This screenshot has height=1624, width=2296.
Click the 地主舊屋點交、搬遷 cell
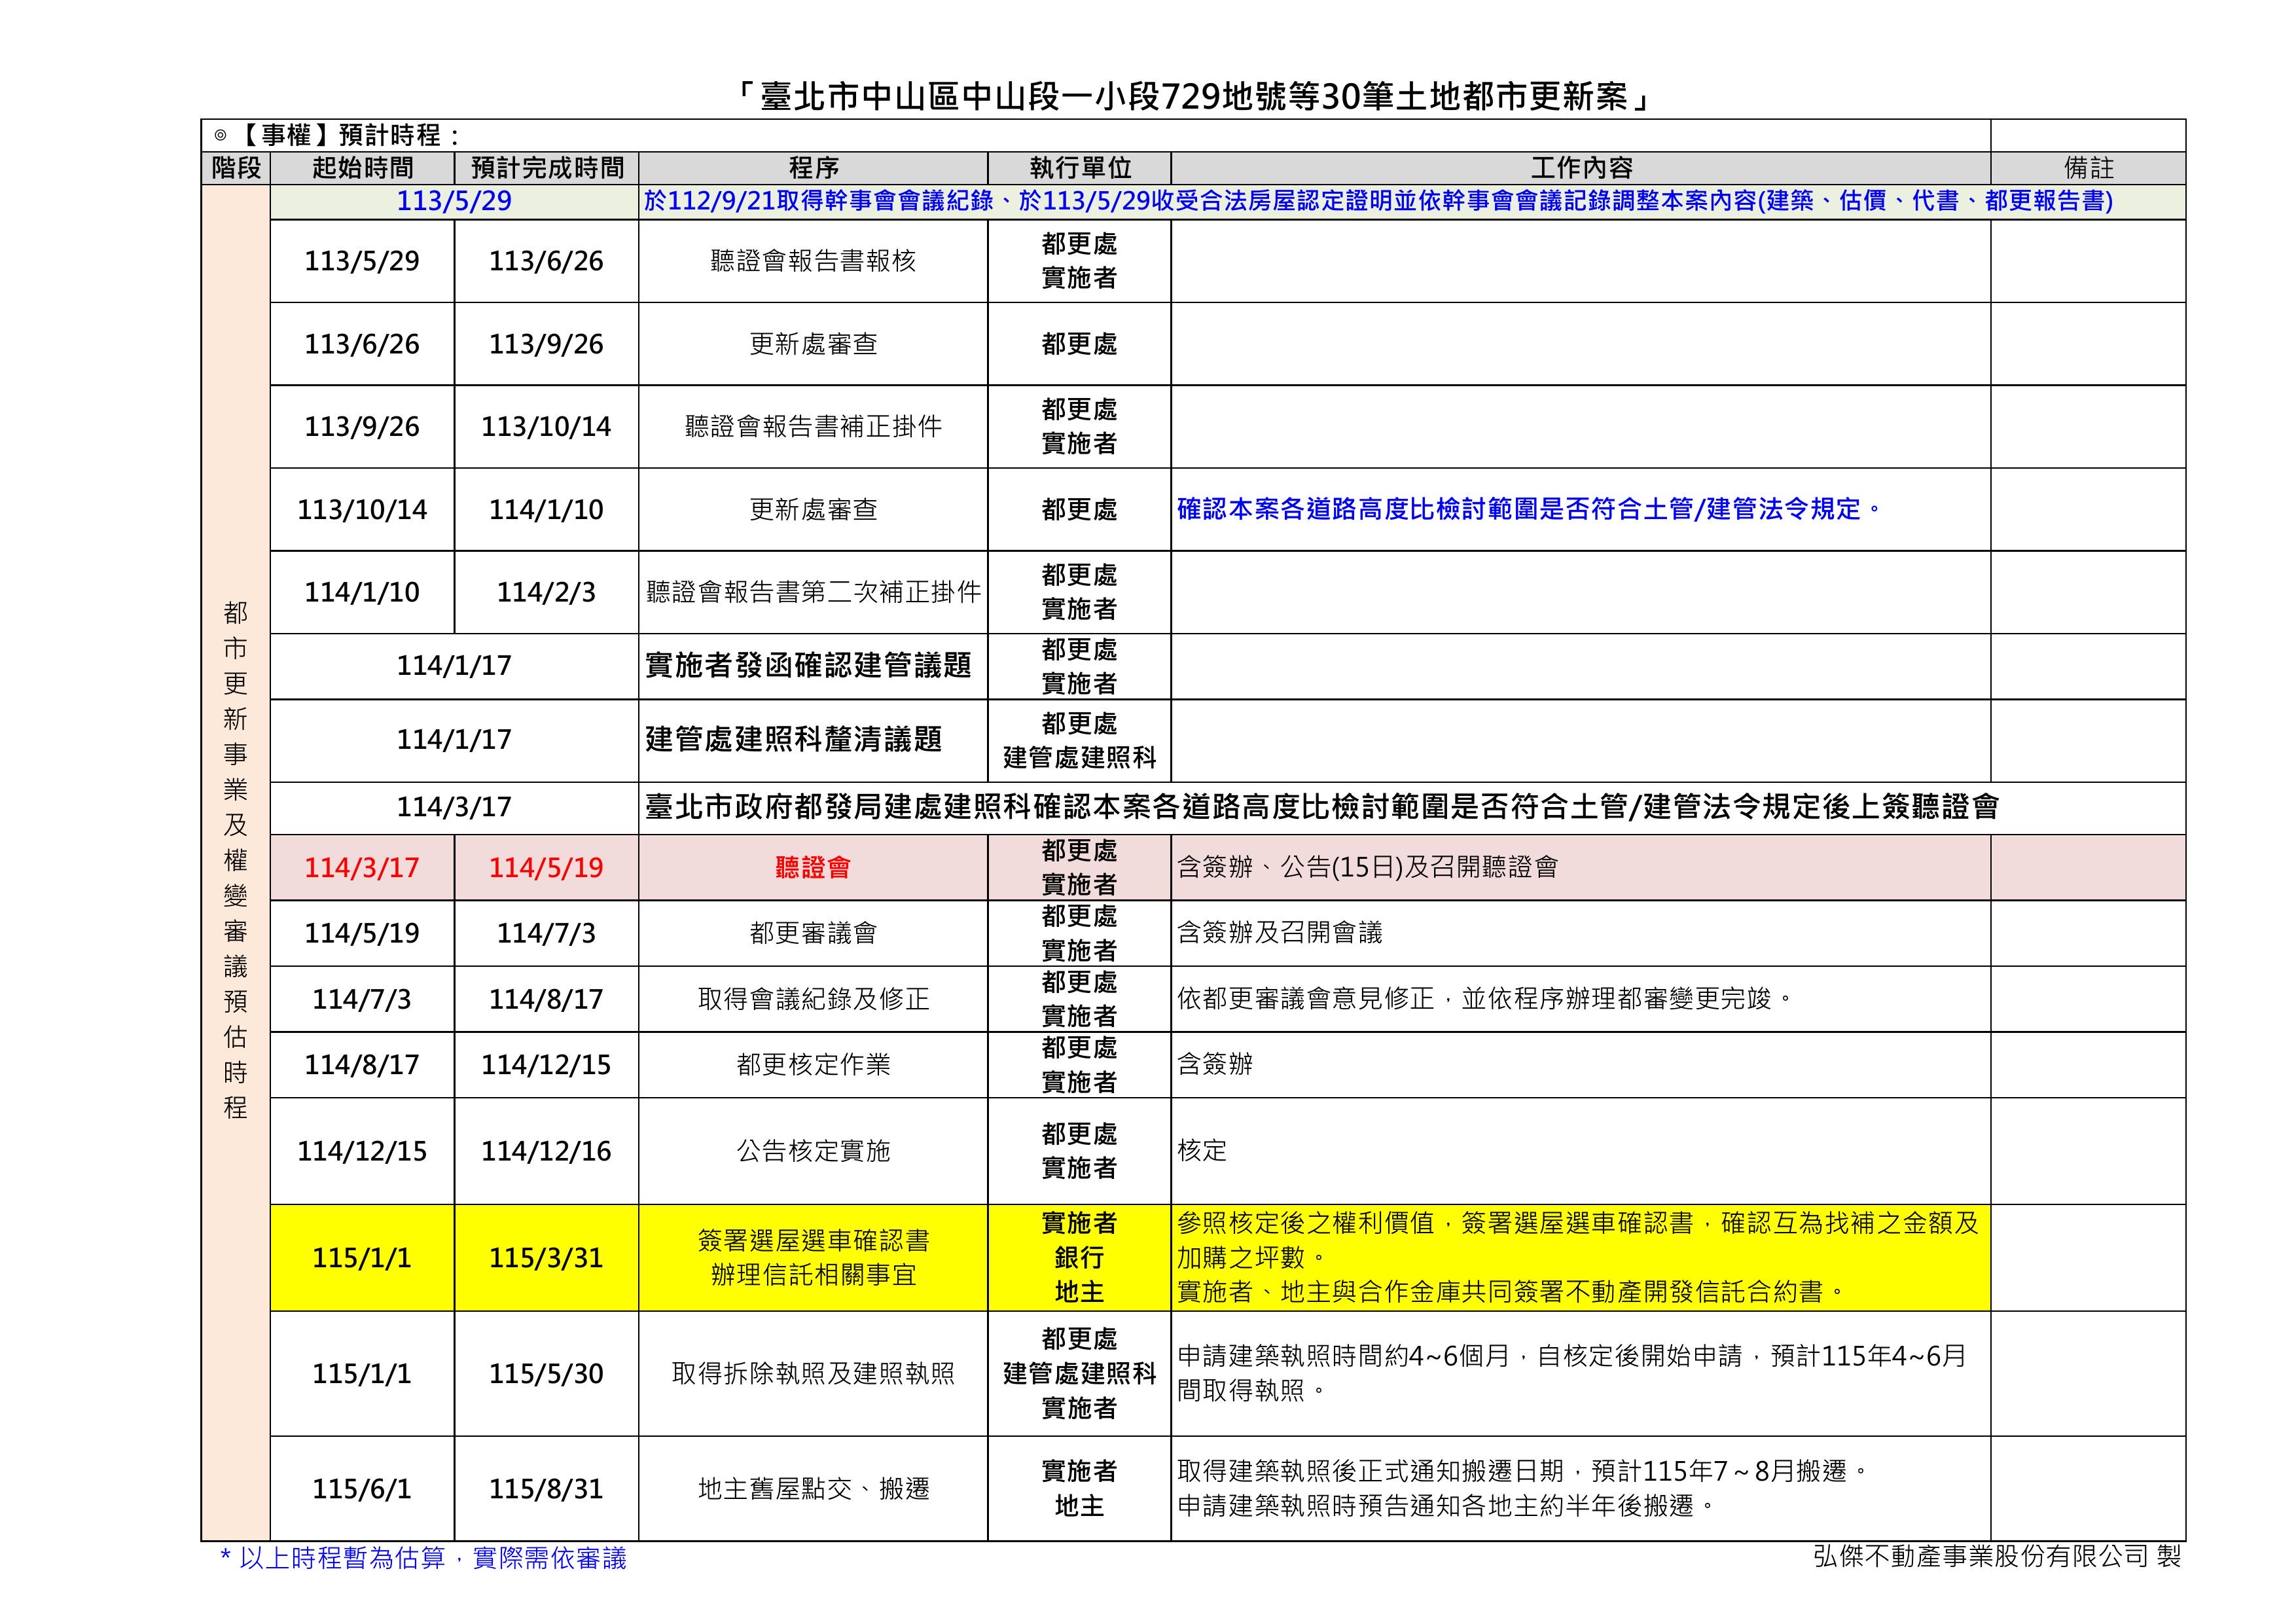point(813,1490)
